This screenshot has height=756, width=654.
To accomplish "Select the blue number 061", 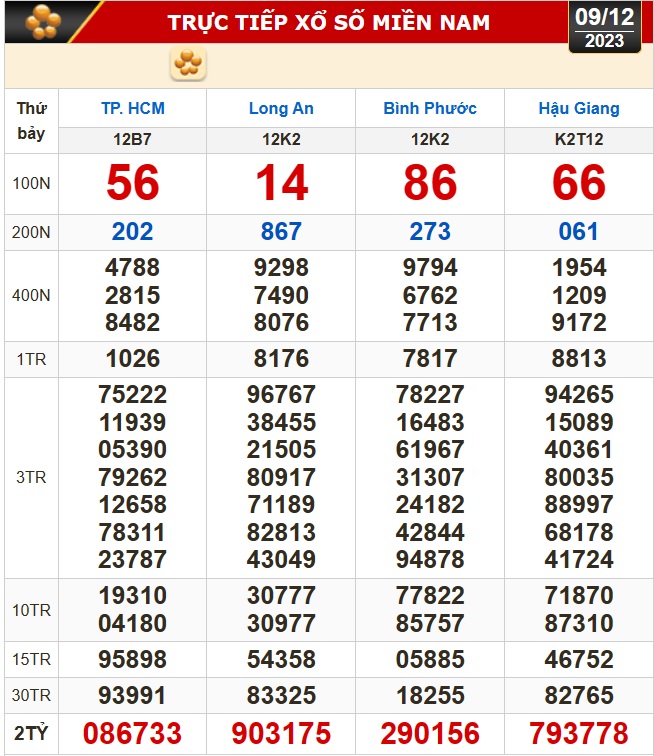I will [579, 231].
